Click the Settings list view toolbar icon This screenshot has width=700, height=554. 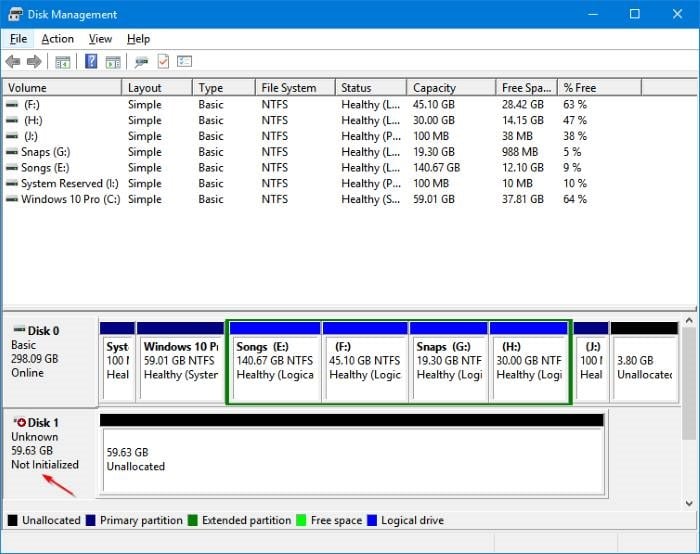[184, 61]
